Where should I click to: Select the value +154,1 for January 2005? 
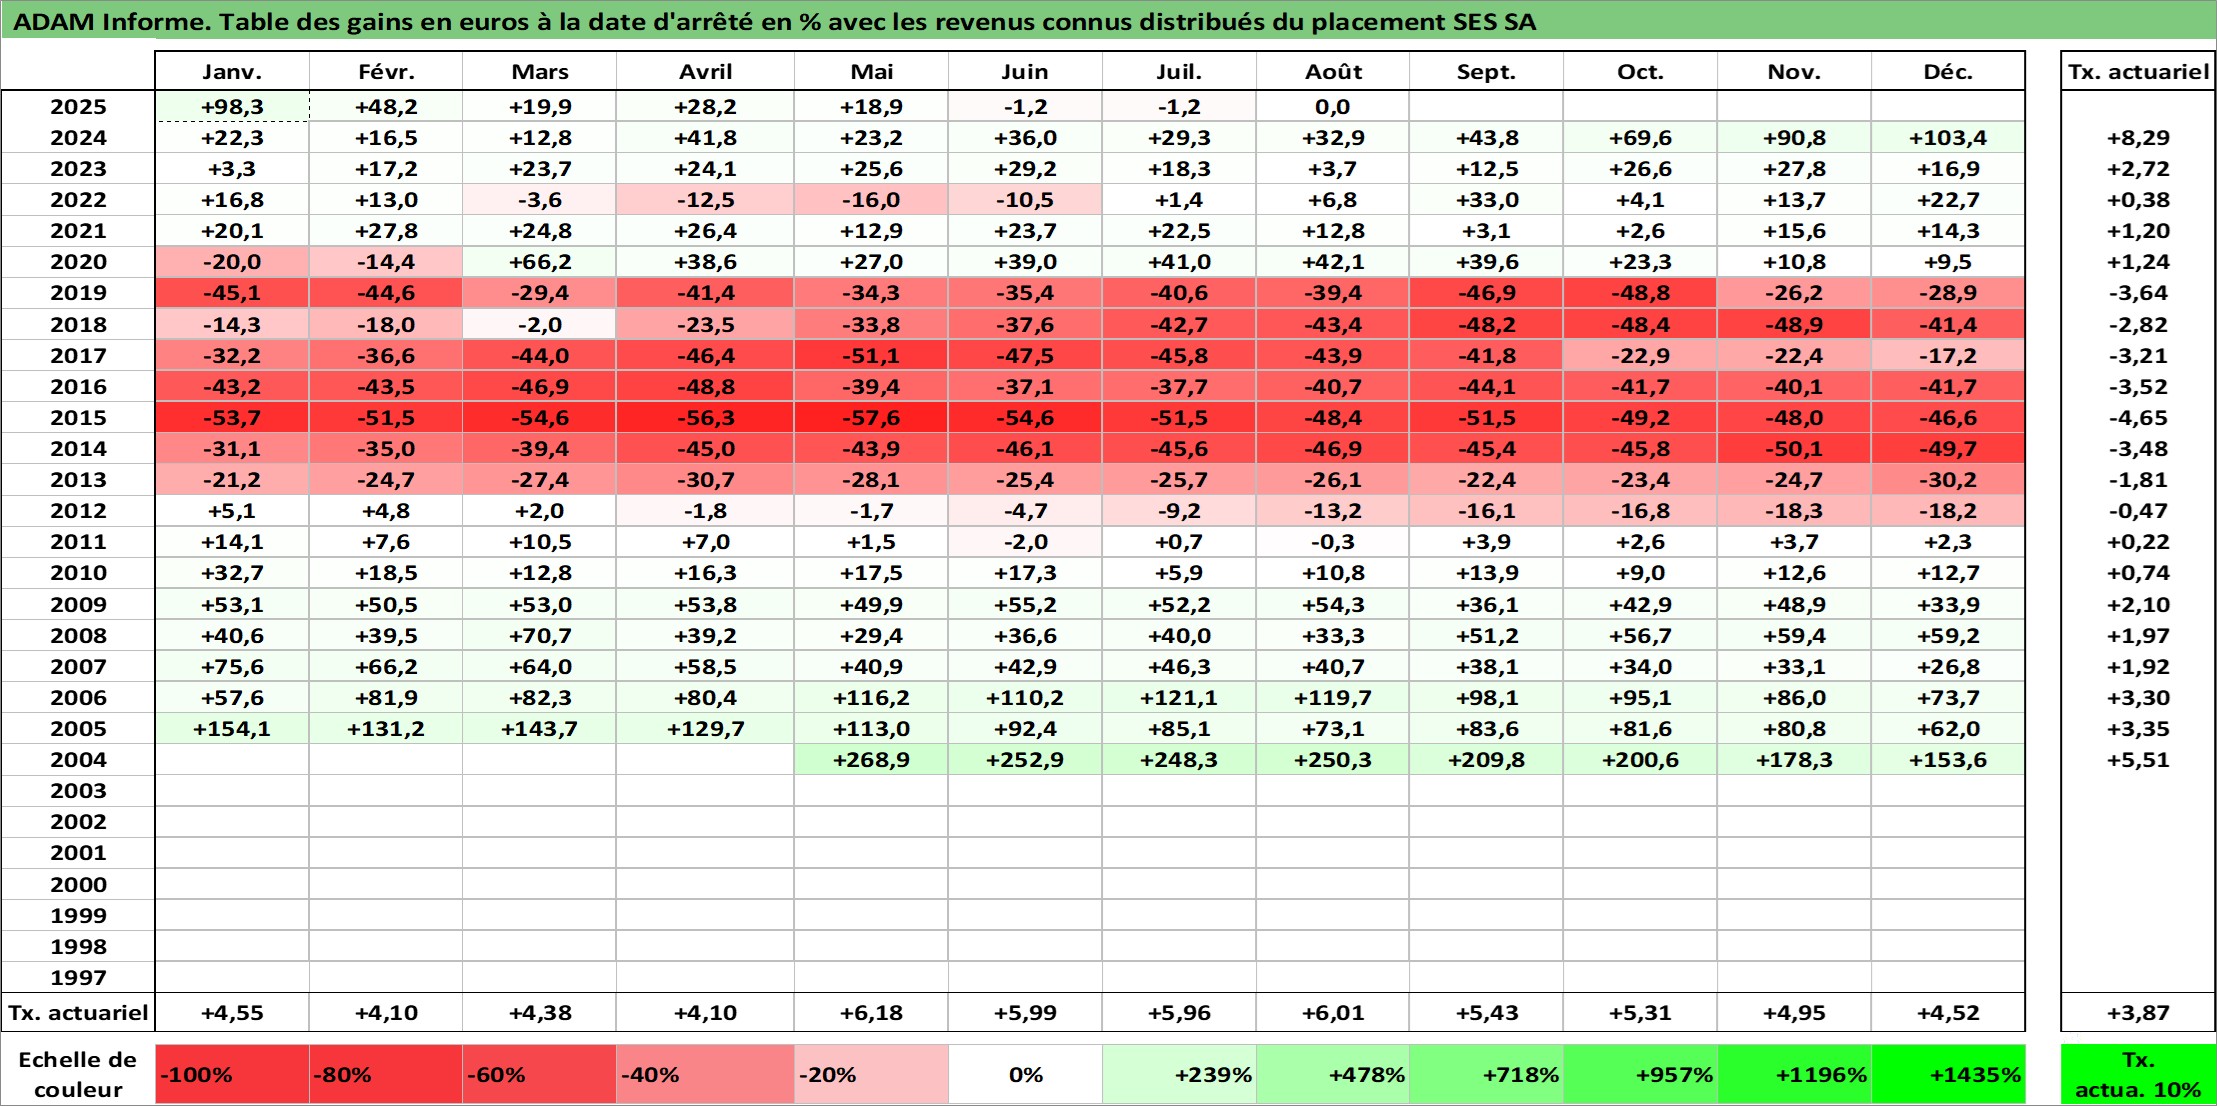coord(232,728)
